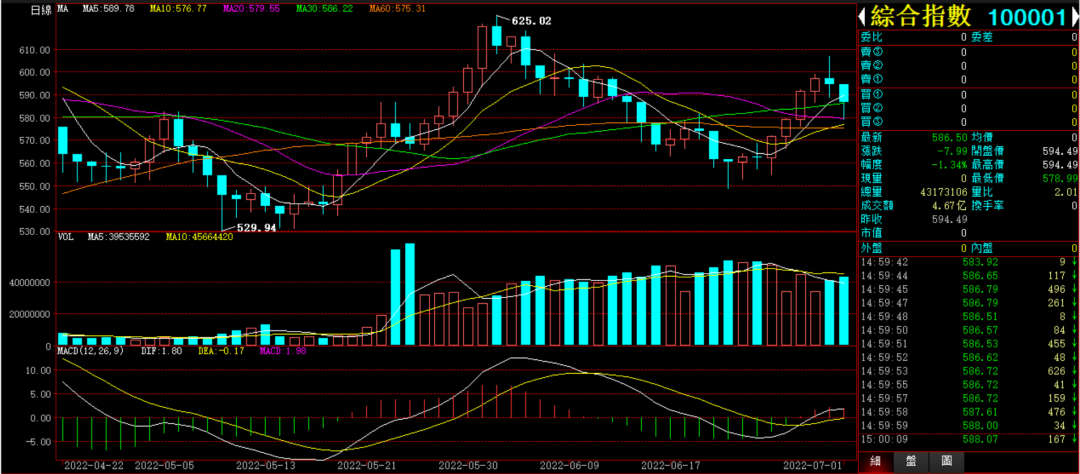Click the 2022-07-01 date label
This screenshot has height=474, width=1080.
point(813,465)
